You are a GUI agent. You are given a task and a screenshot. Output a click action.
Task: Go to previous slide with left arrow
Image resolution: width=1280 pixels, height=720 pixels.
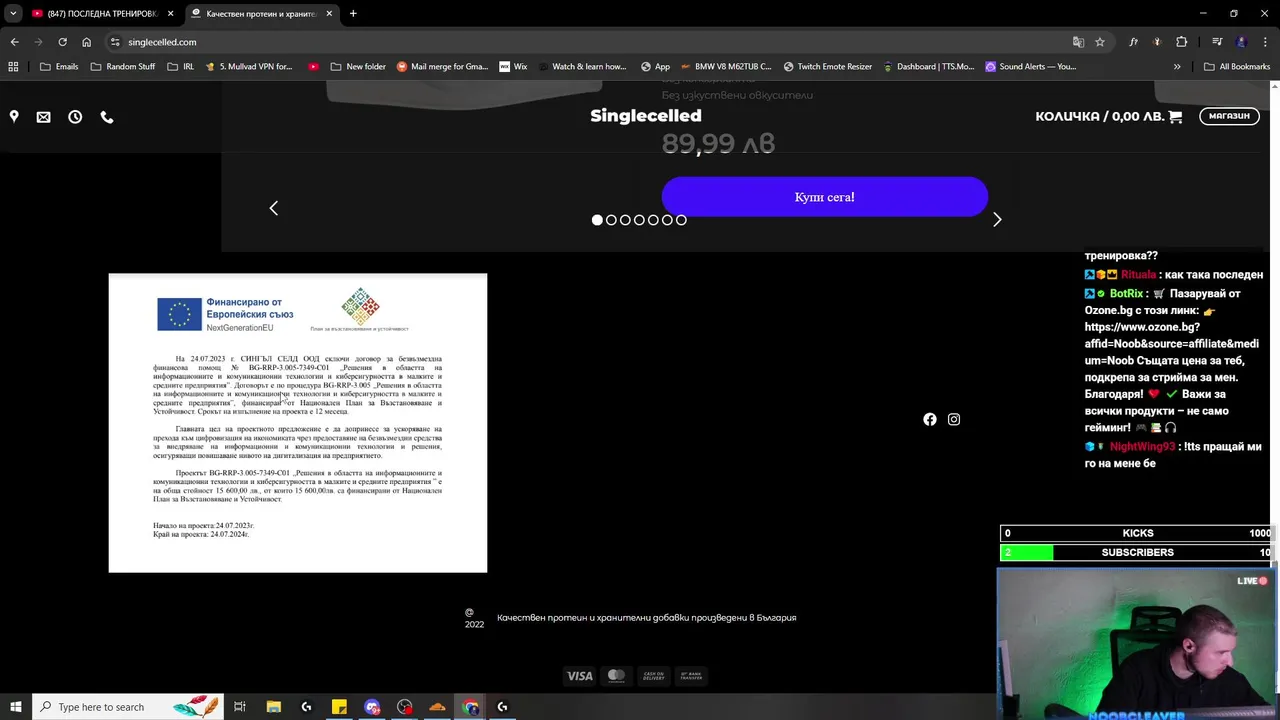pyautogui.click(x=274, y=208)
